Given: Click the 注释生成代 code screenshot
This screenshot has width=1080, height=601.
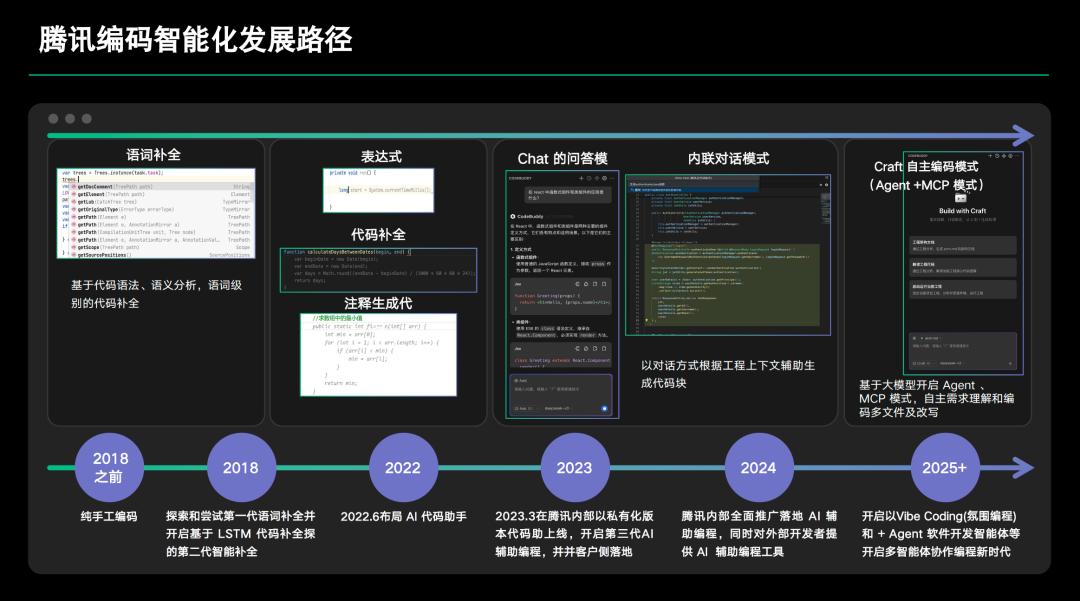Looking at the screenshot, I should pos(378,354).
